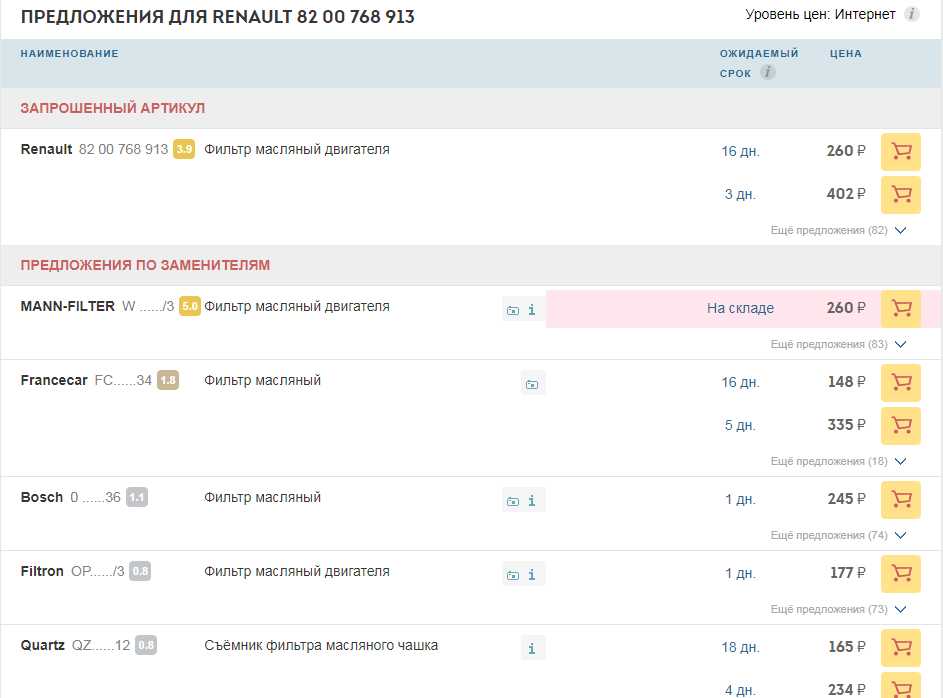Add MANN-FILTER in-stock filter to cart

(x=900, y=309)
